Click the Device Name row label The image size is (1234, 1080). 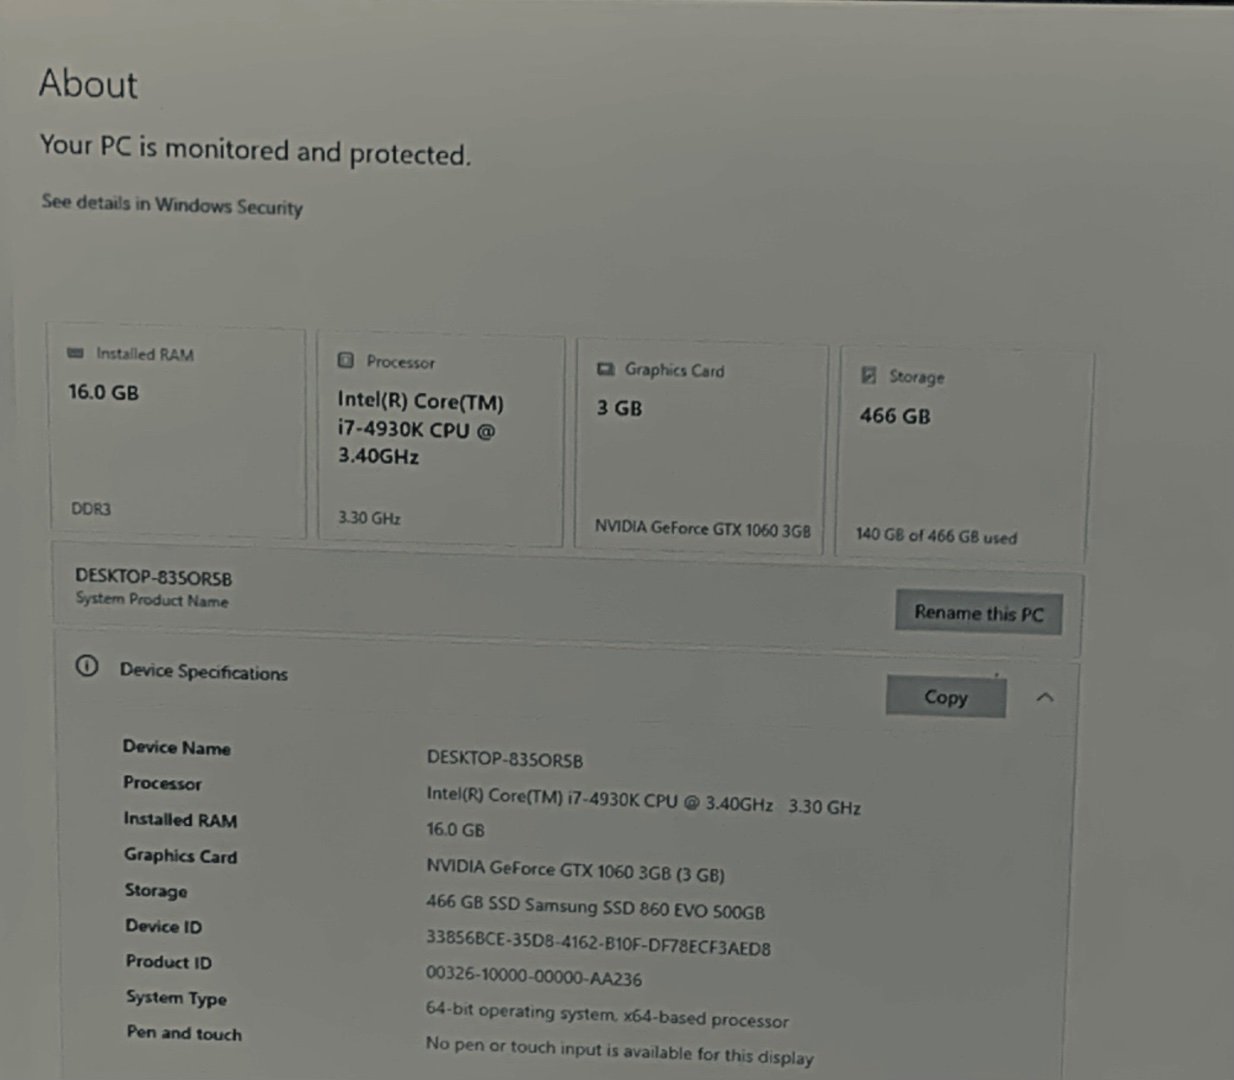[177, 747]
